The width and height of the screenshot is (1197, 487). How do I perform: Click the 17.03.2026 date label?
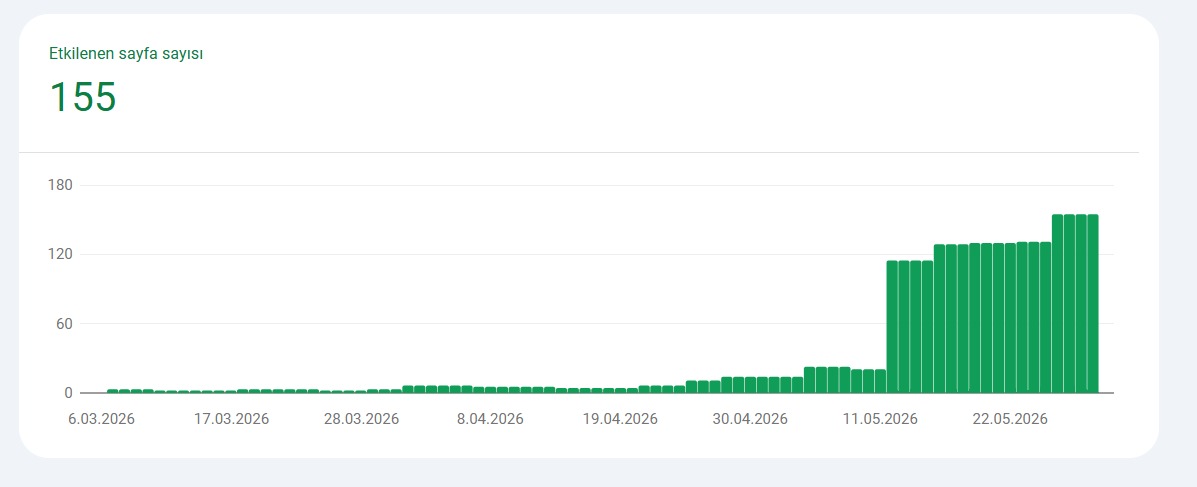231,420
